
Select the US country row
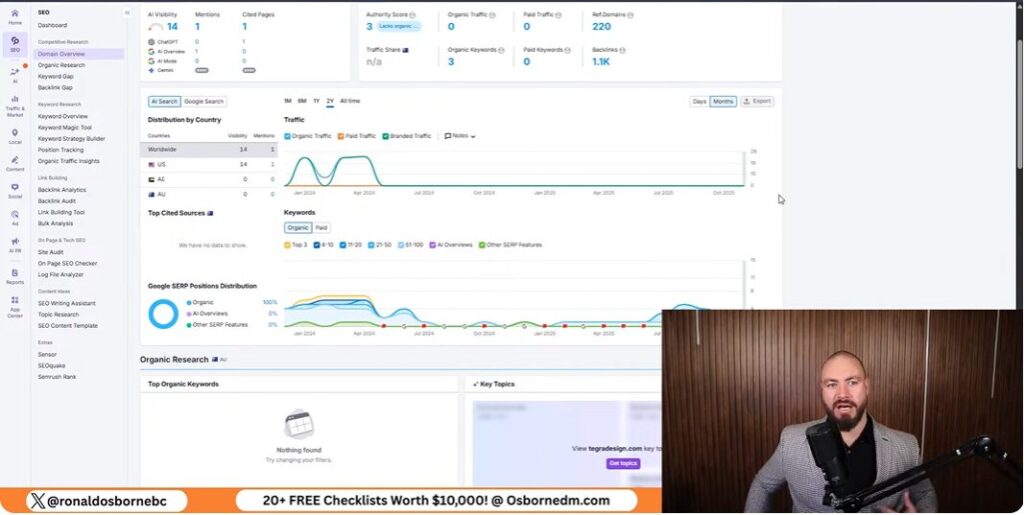209,164
